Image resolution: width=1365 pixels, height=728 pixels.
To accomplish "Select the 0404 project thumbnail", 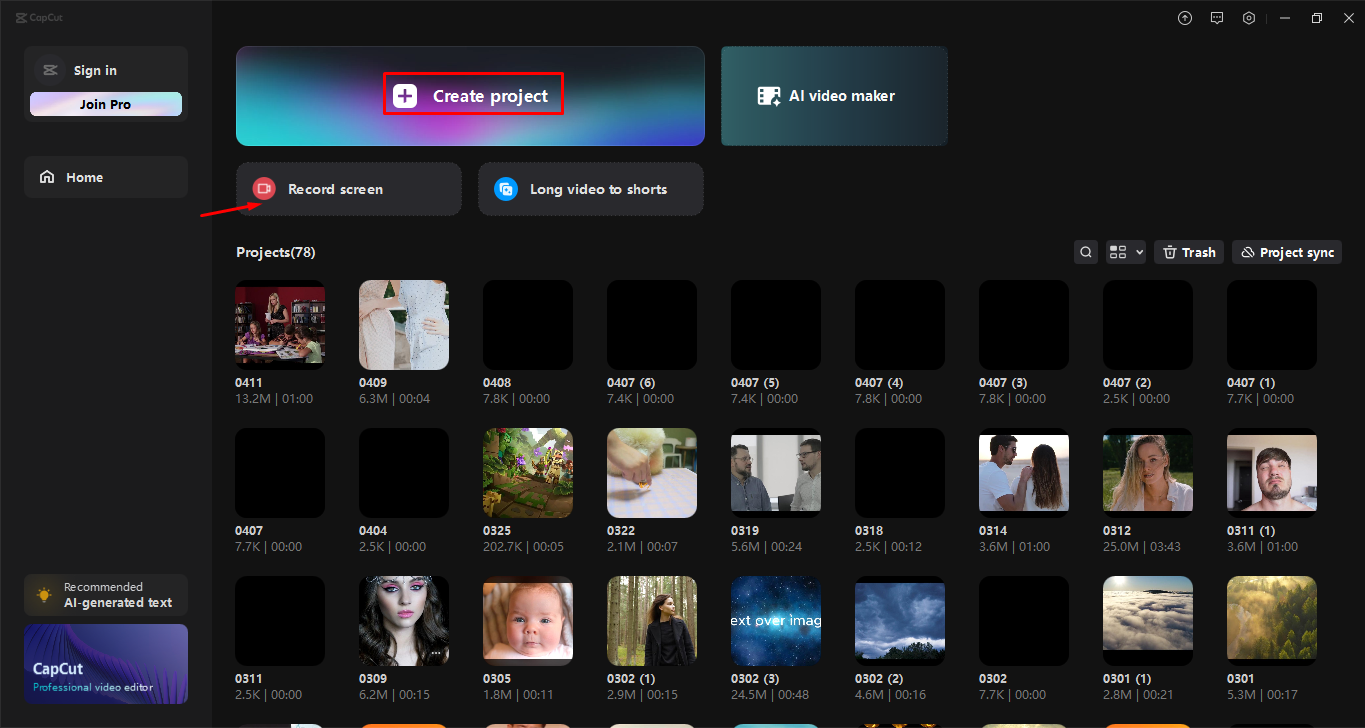I will pos(404,473).
